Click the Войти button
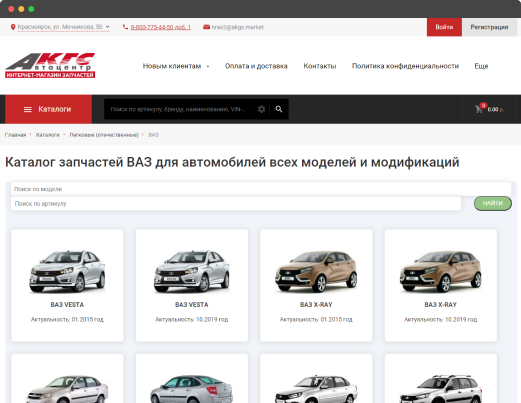521x403 pixels. tap(444, 27)
